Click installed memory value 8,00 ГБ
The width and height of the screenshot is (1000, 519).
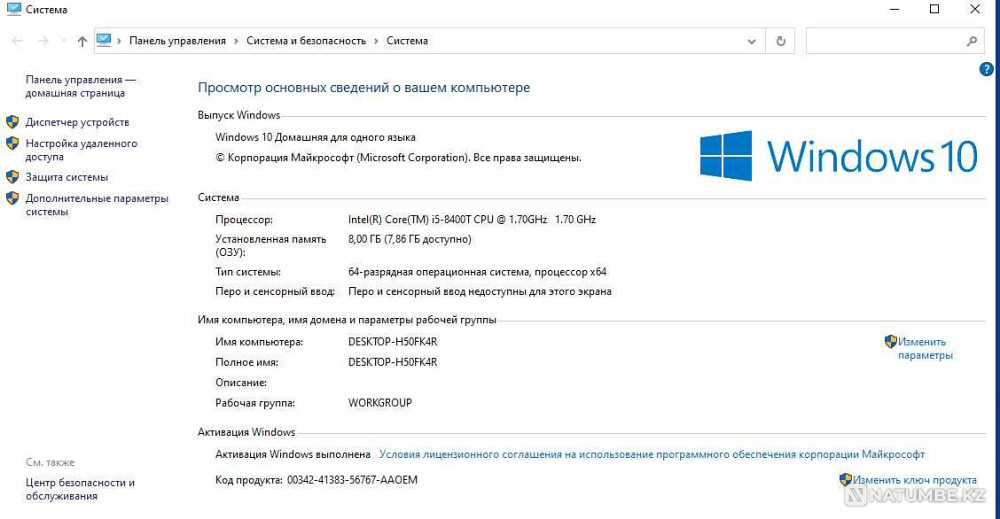click(409, 239)
